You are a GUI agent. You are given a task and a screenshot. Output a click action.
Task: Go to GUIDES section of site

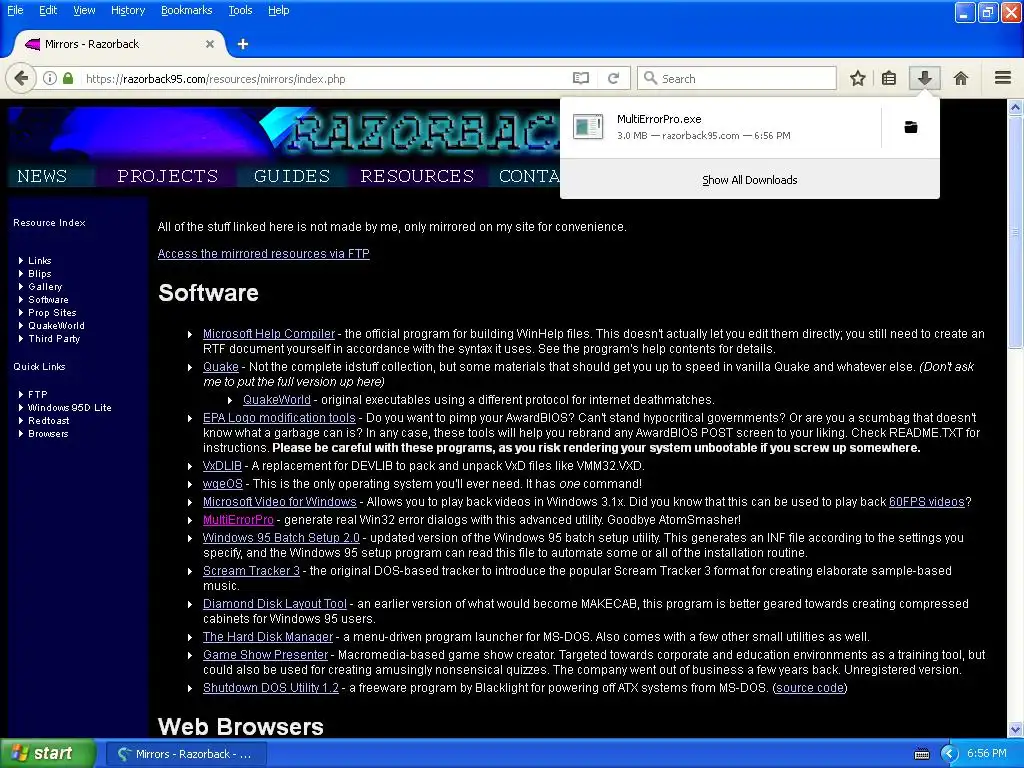292,176
